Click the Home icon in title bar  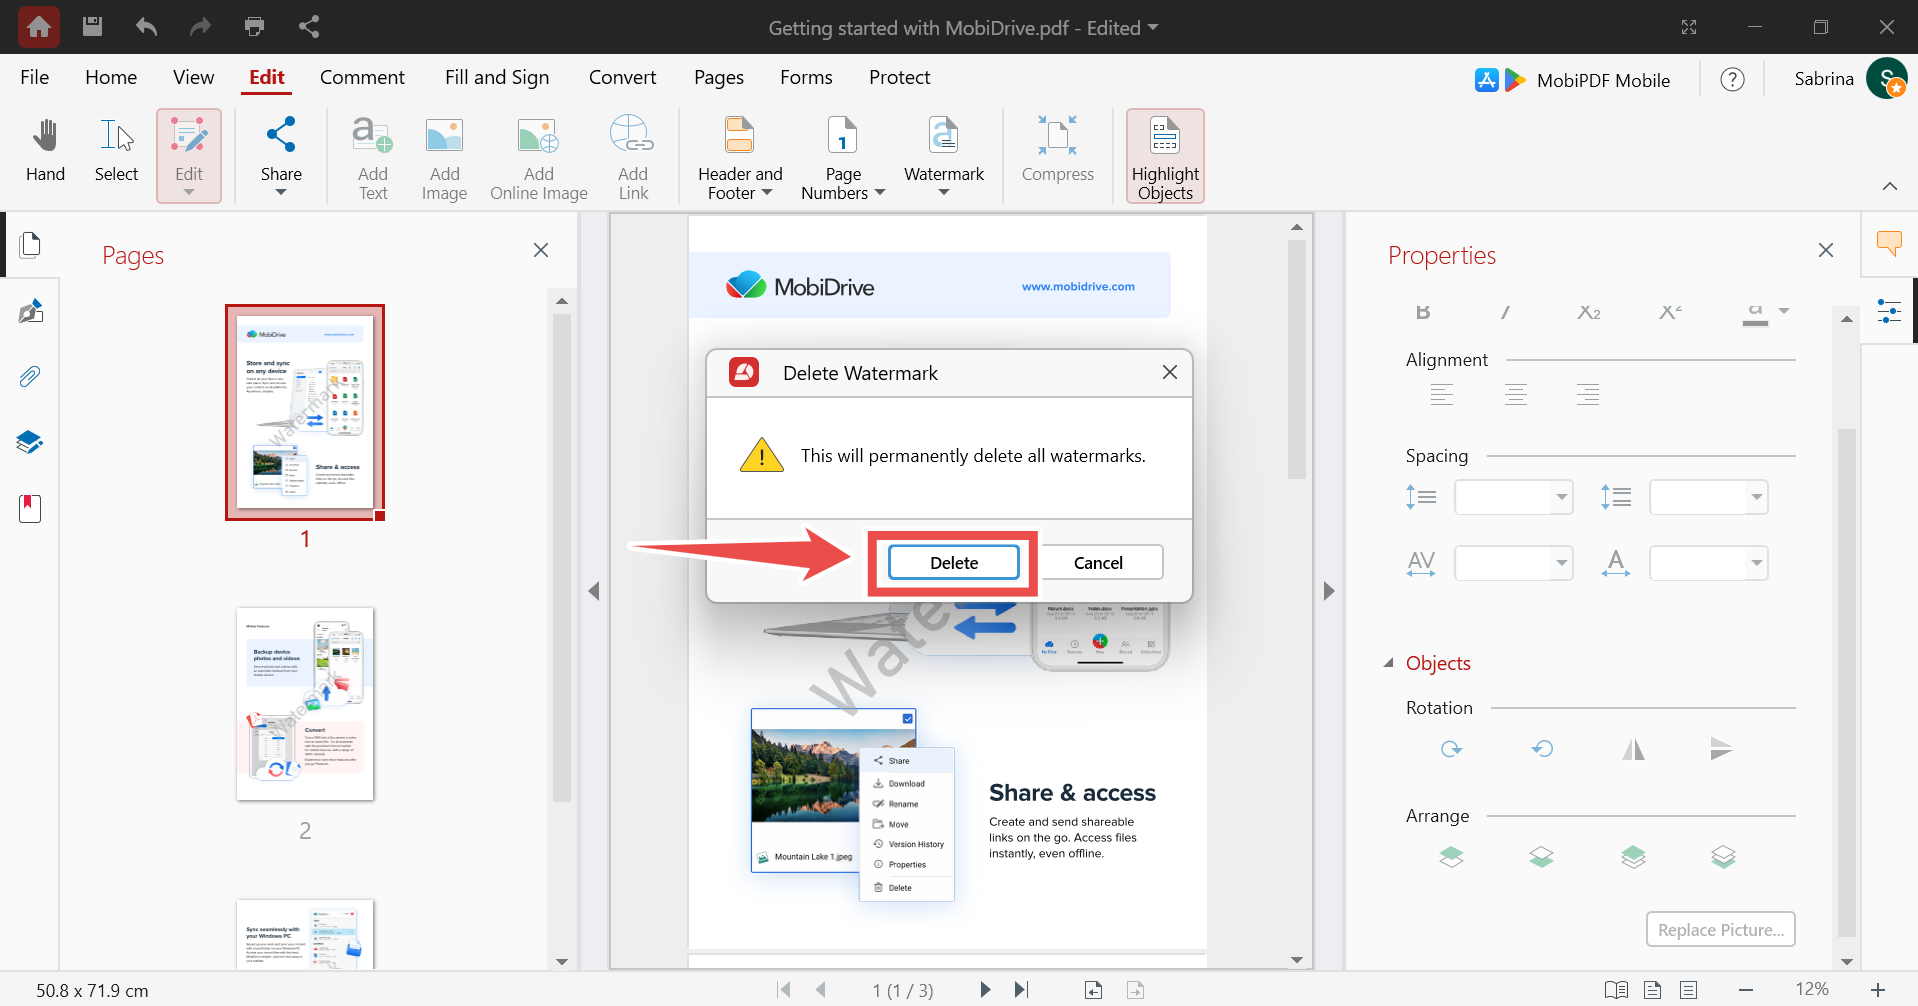click(39, 27)
